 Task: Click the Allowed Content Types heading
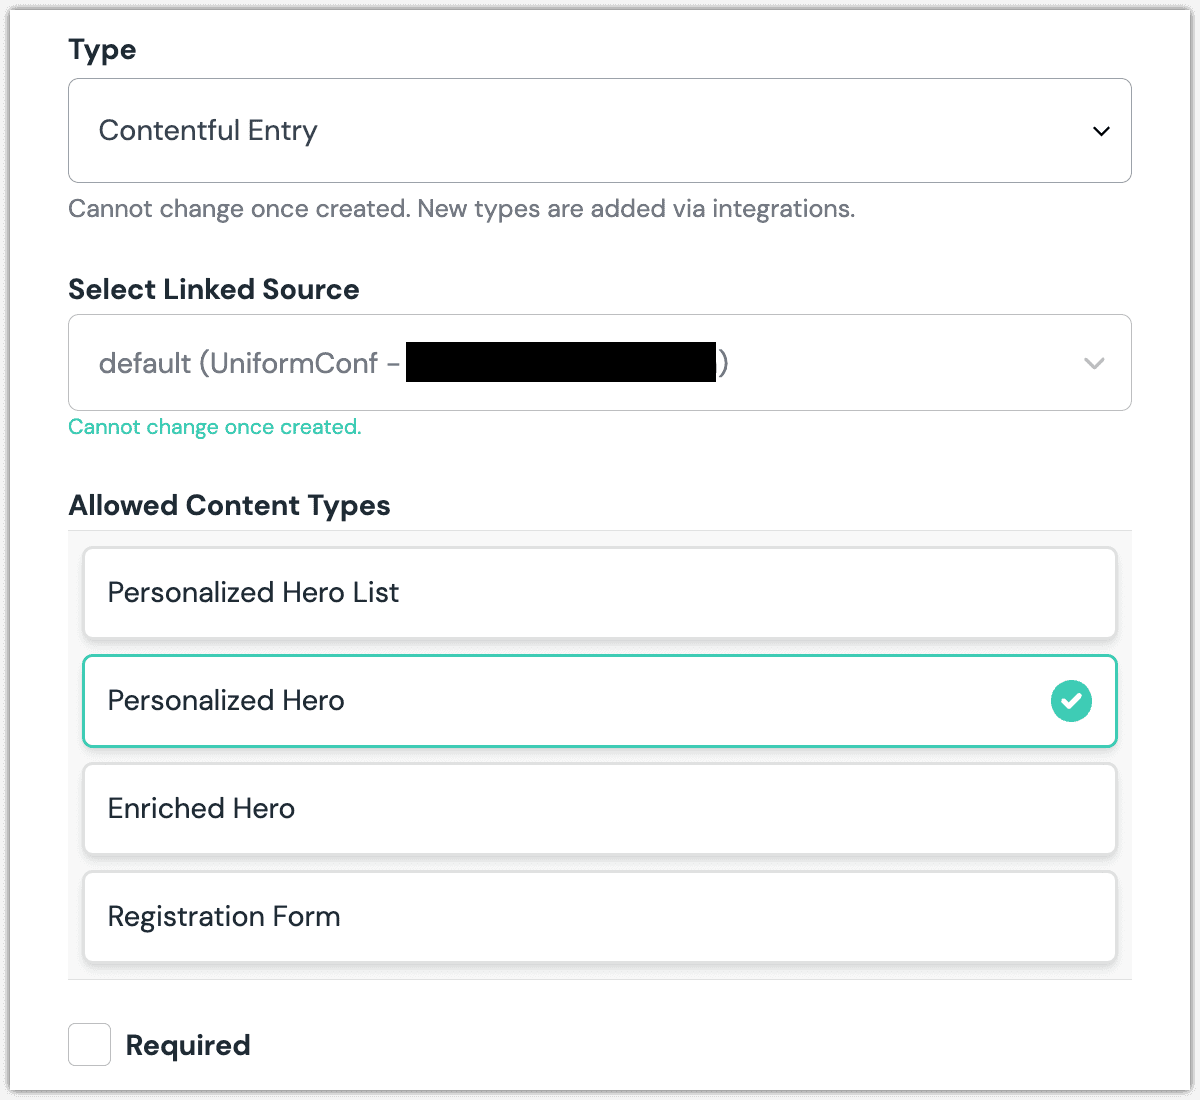[x=229, y=505]
